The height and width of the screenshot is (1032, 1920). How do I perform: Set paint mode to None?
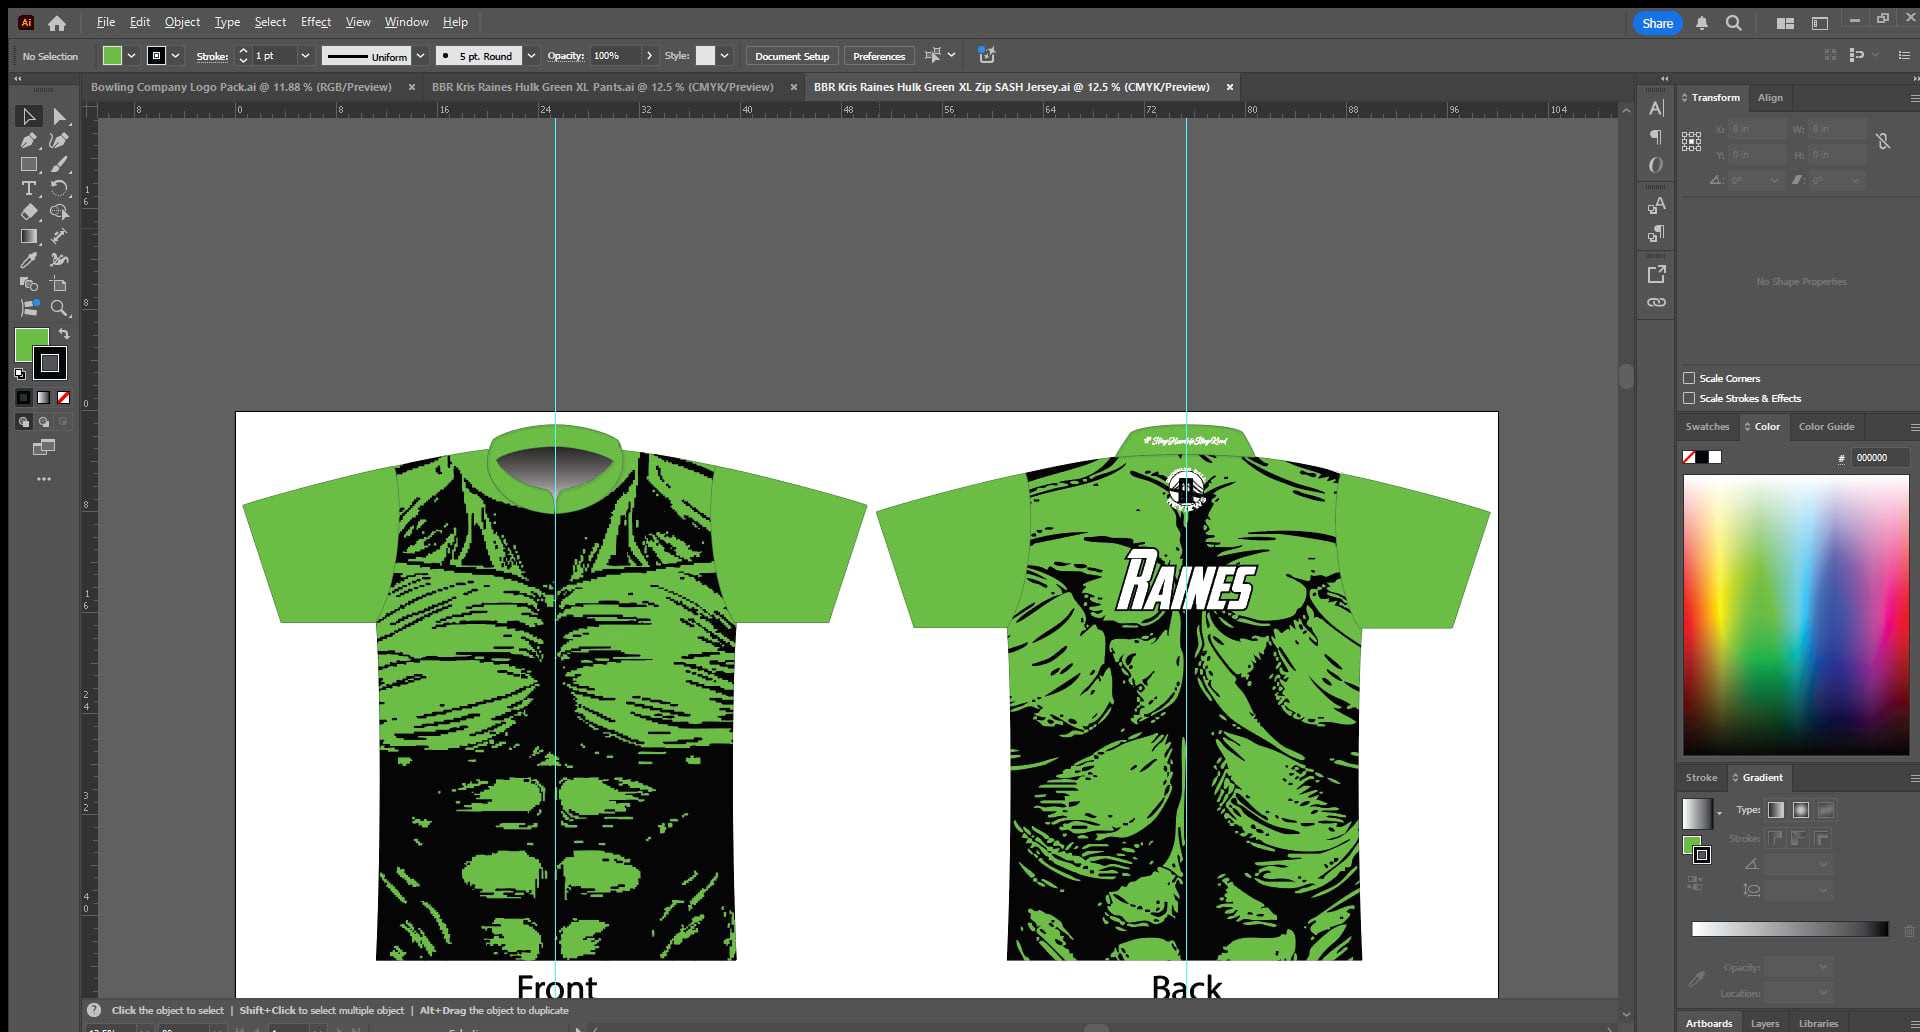point(63,398)
